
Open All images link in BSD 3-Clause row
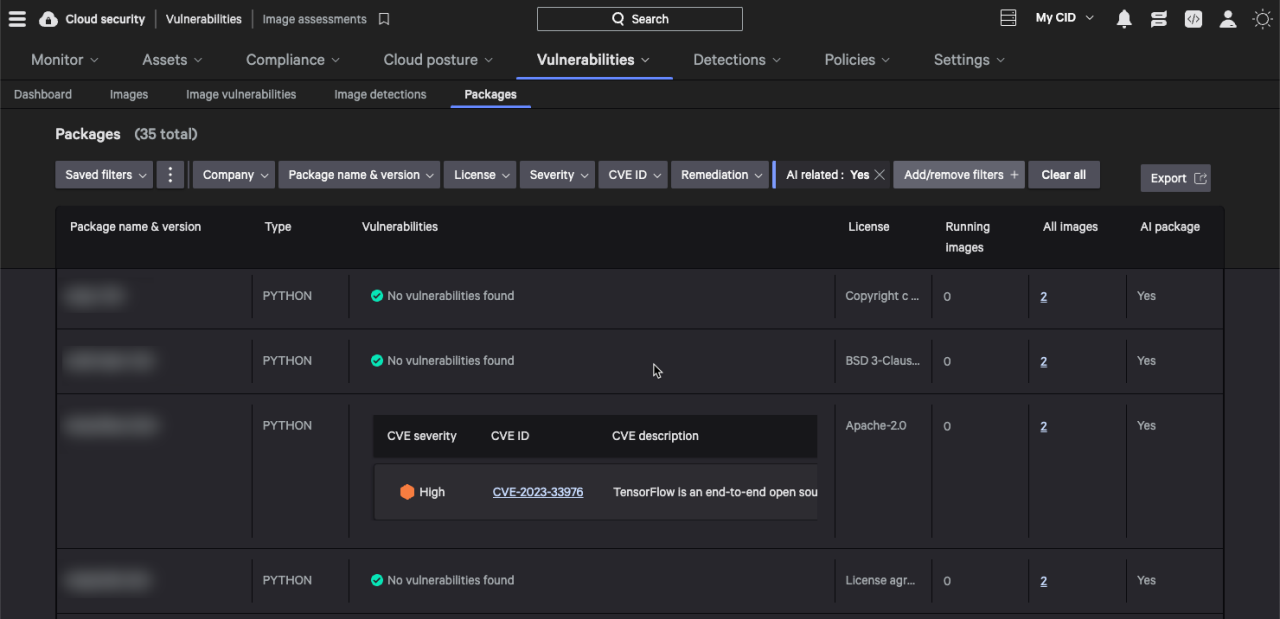1043,362
